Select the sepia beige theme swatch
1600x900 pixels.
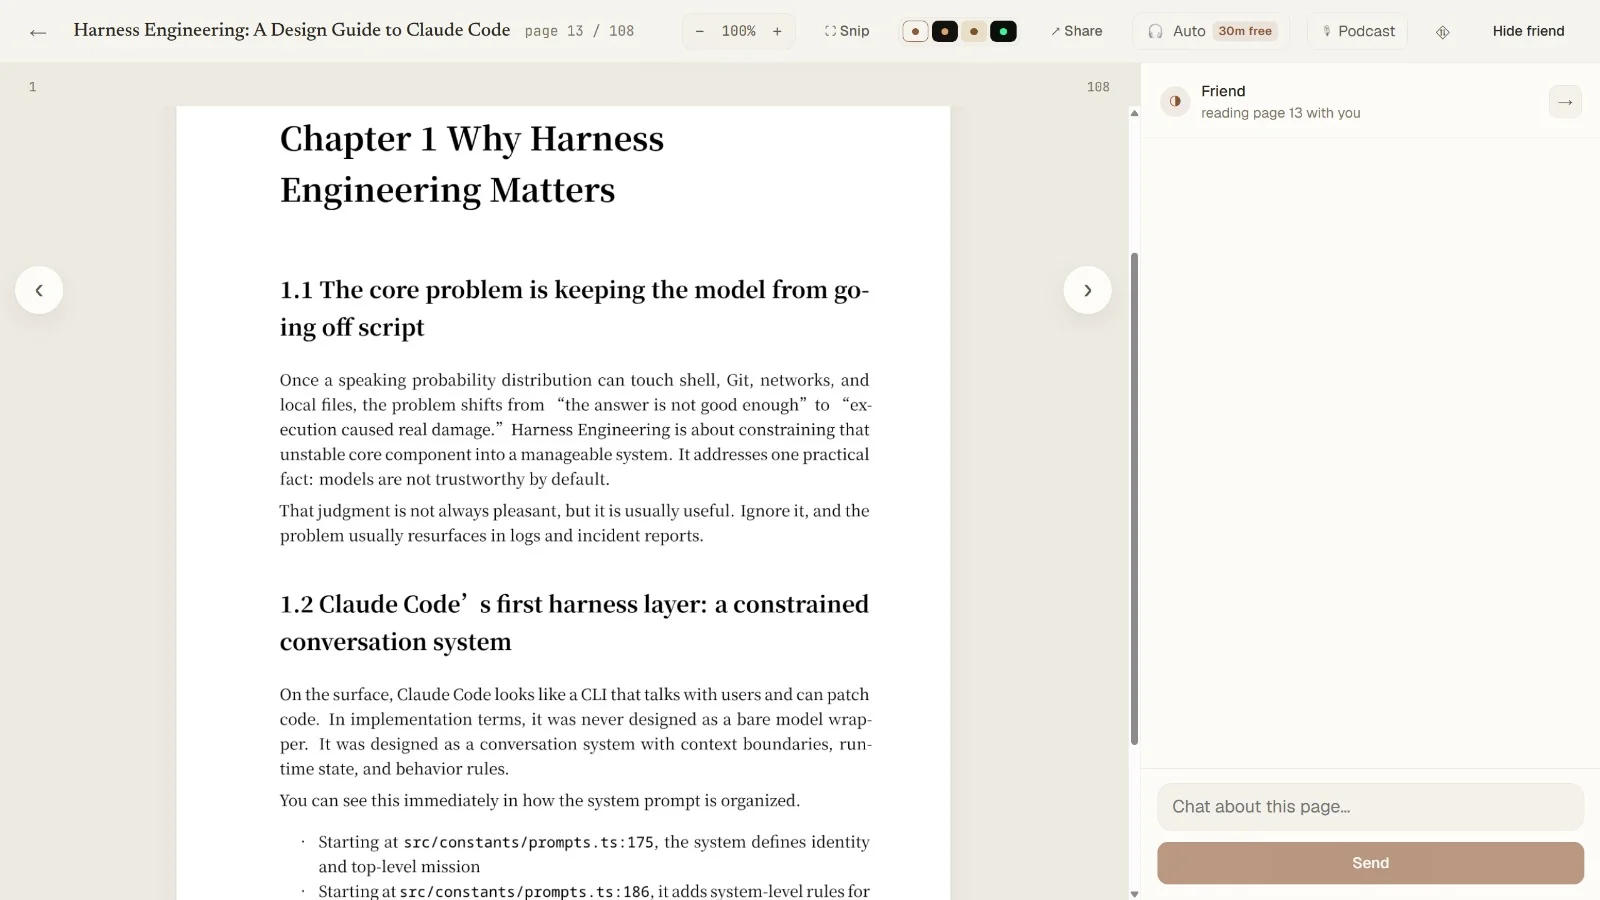(974, 31)
